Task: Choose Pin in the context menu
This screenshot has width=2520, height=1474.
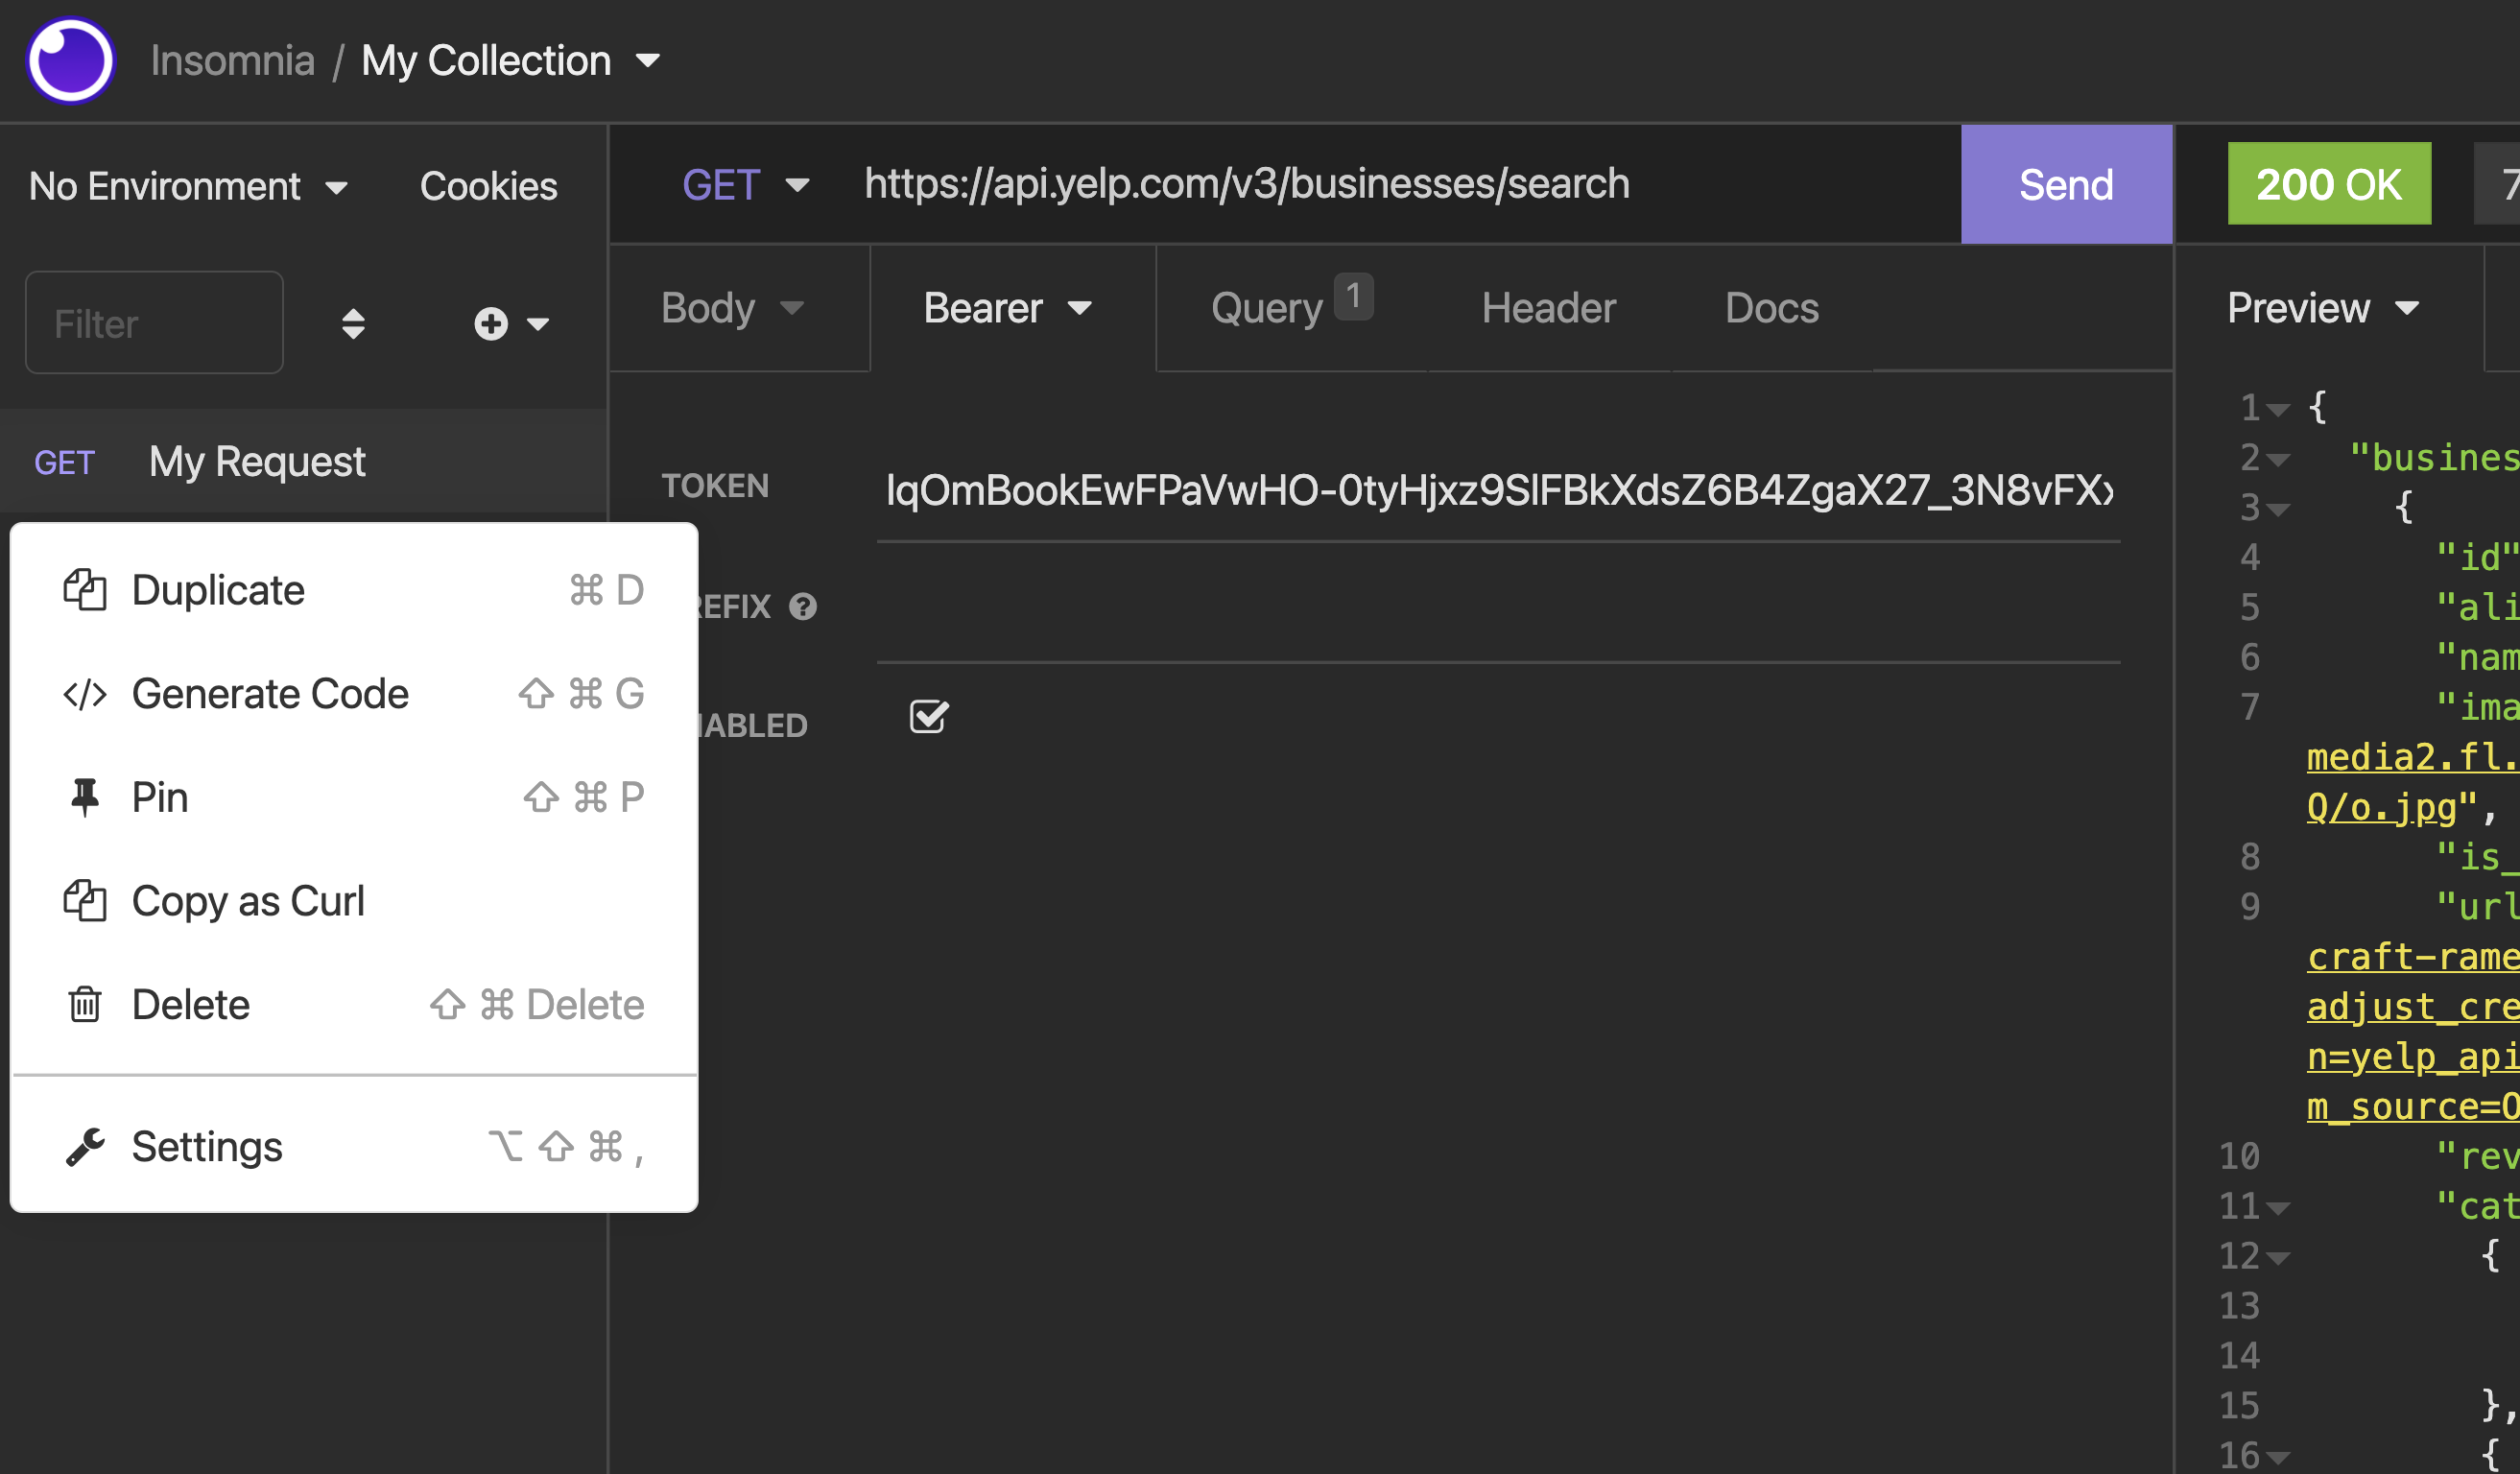Action: click(354, 798)
